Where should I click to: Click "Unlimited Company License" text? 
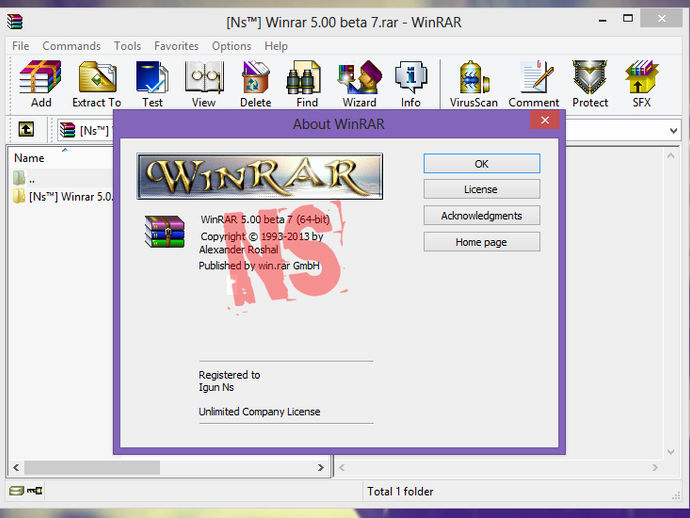(259, 411)
